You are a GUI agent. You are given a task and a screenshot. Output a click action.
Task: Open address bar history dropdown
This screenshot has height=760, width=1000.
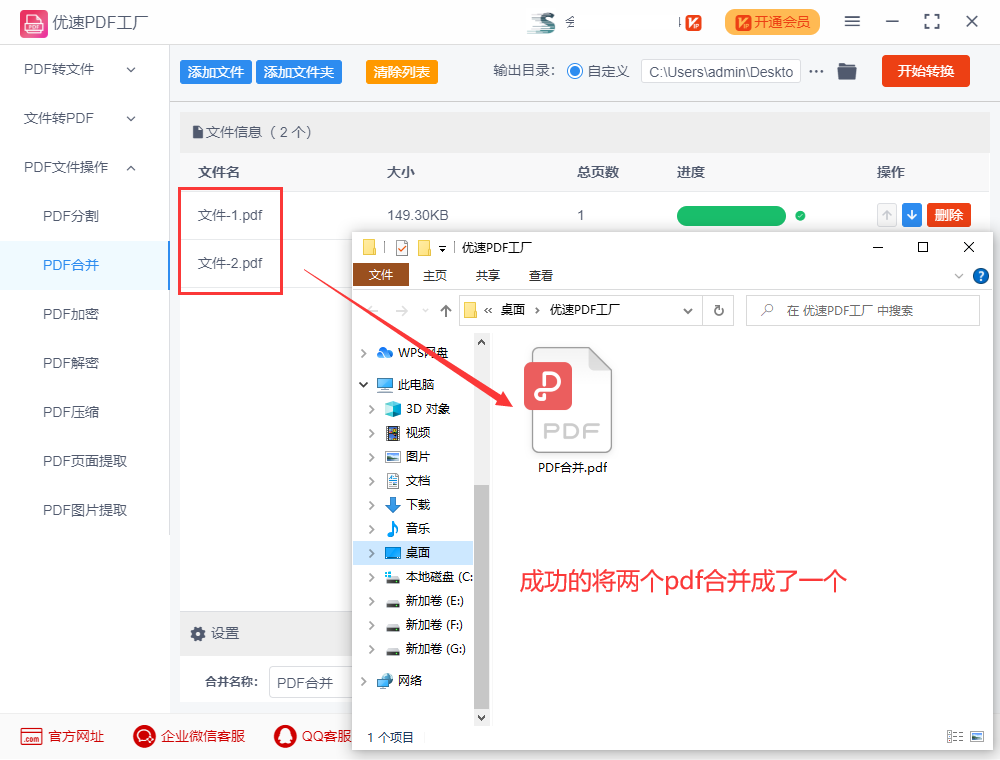(x=688, y=311)
